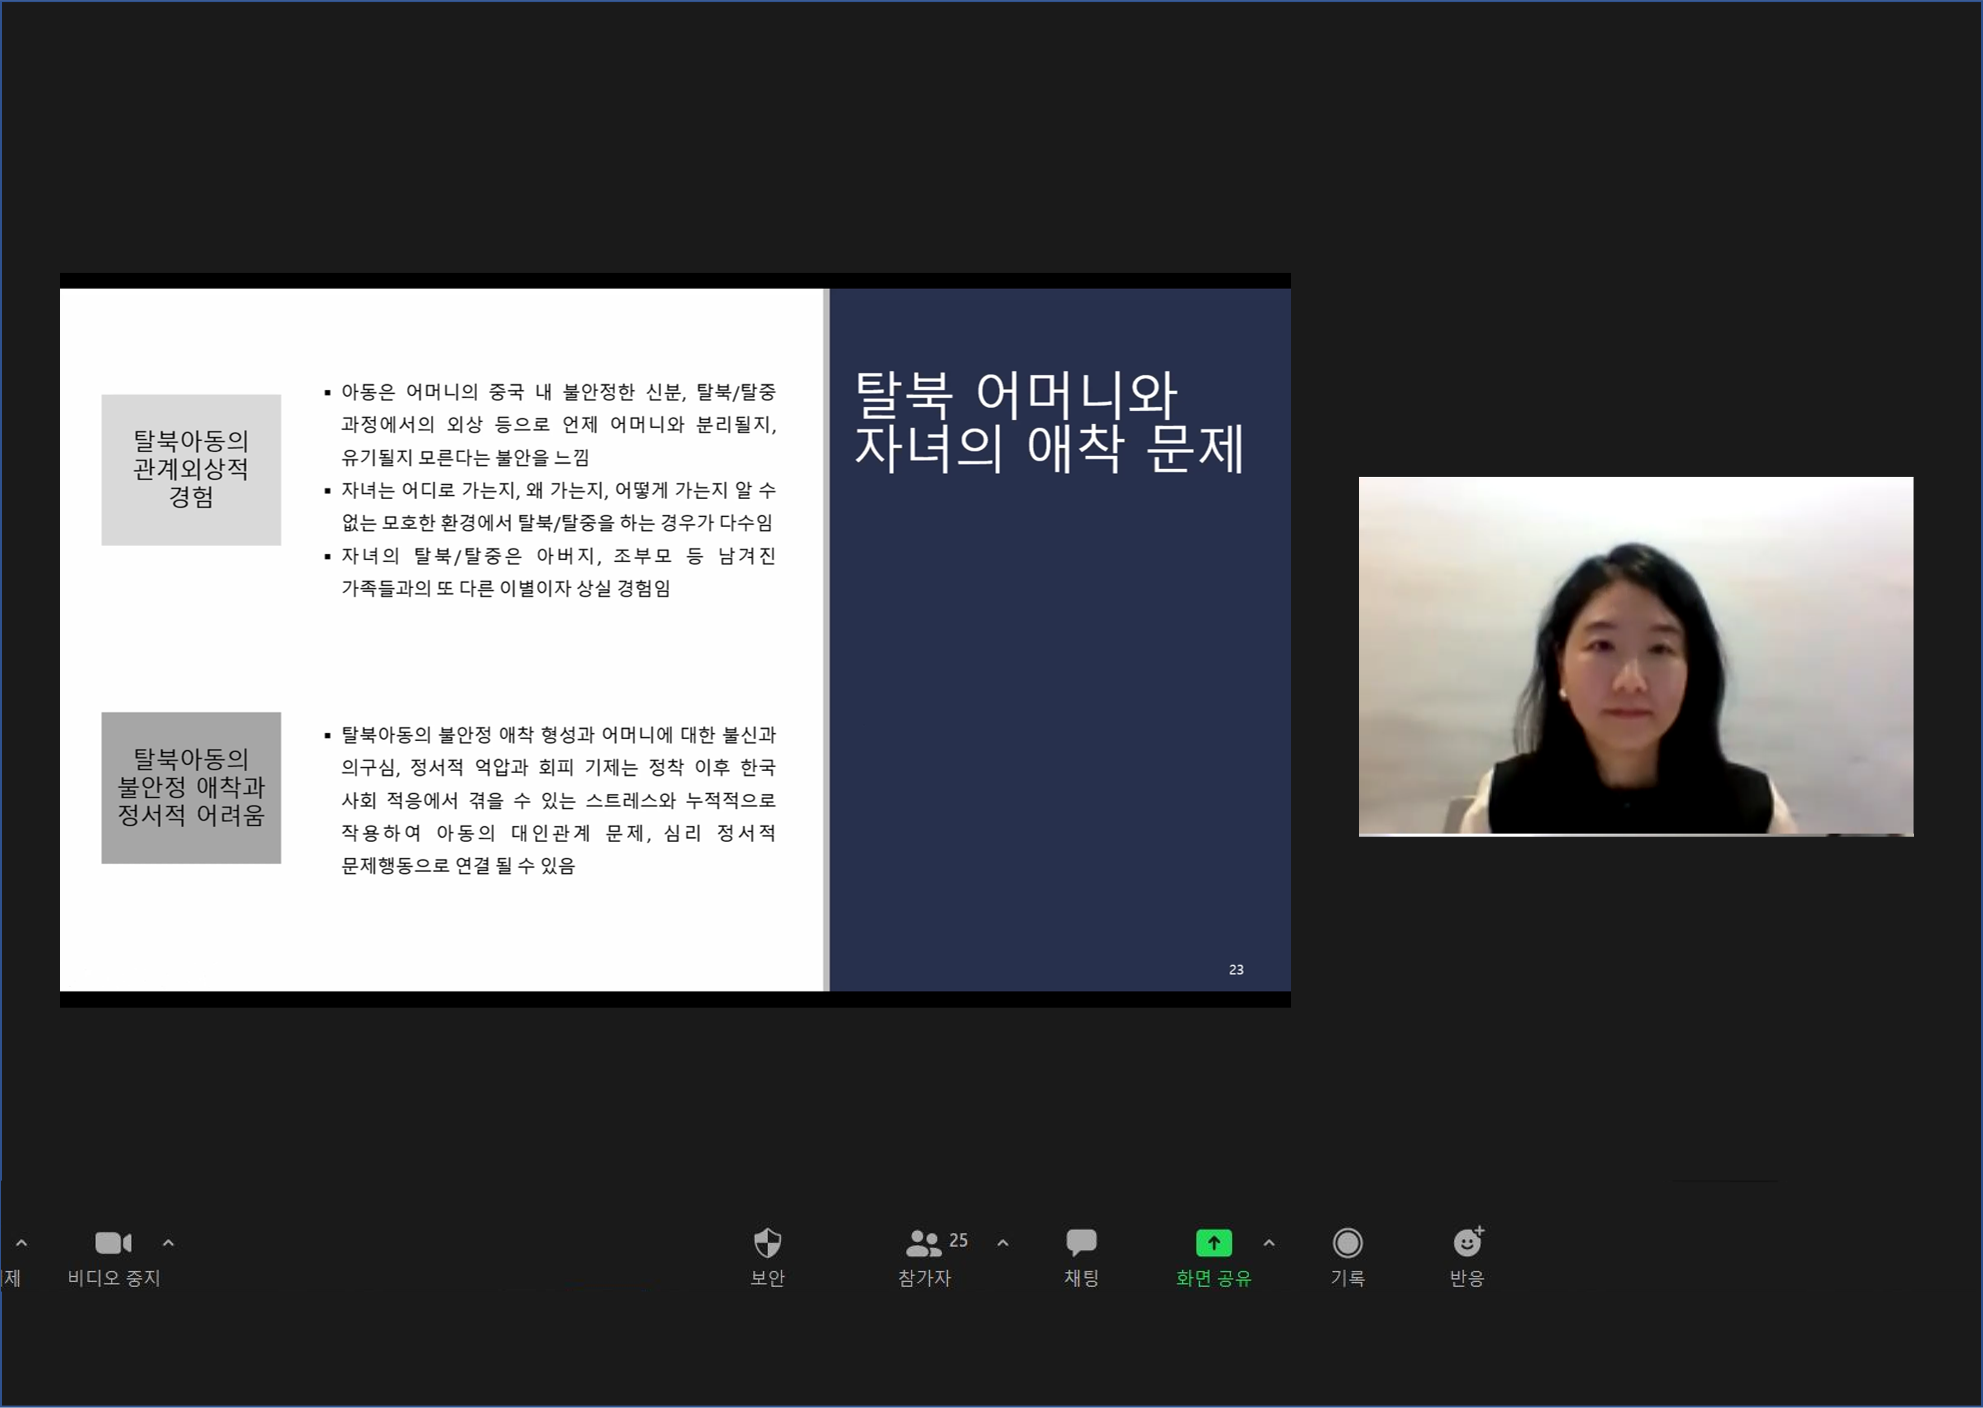Click the 반응 label text
Viewport: 1983px width, 1408px height.
(1467, 1278)
